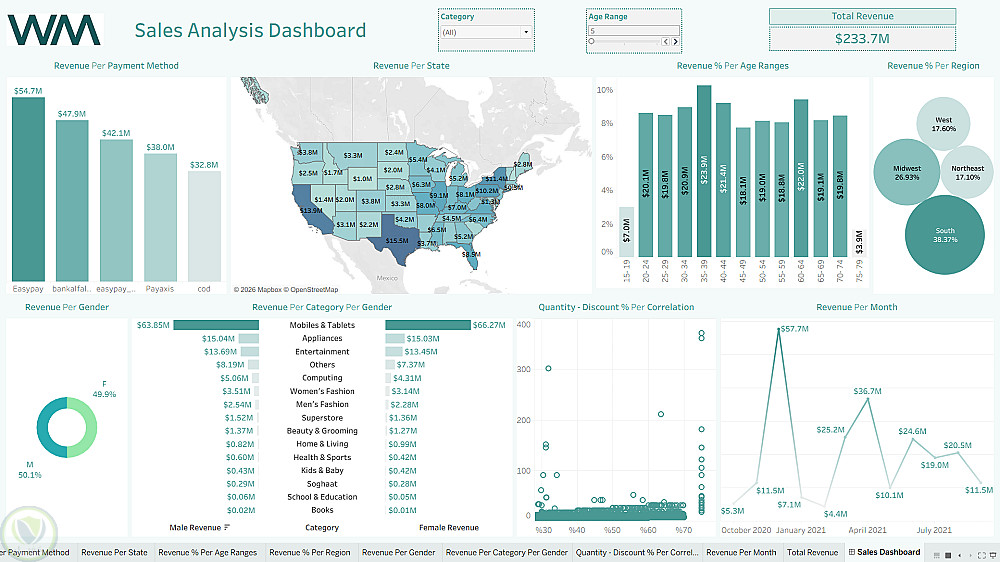Click the Sales Analysis Dashboard title
Image resolution: width=1000 pixels, height=562 pixels.
click(250, 31)
